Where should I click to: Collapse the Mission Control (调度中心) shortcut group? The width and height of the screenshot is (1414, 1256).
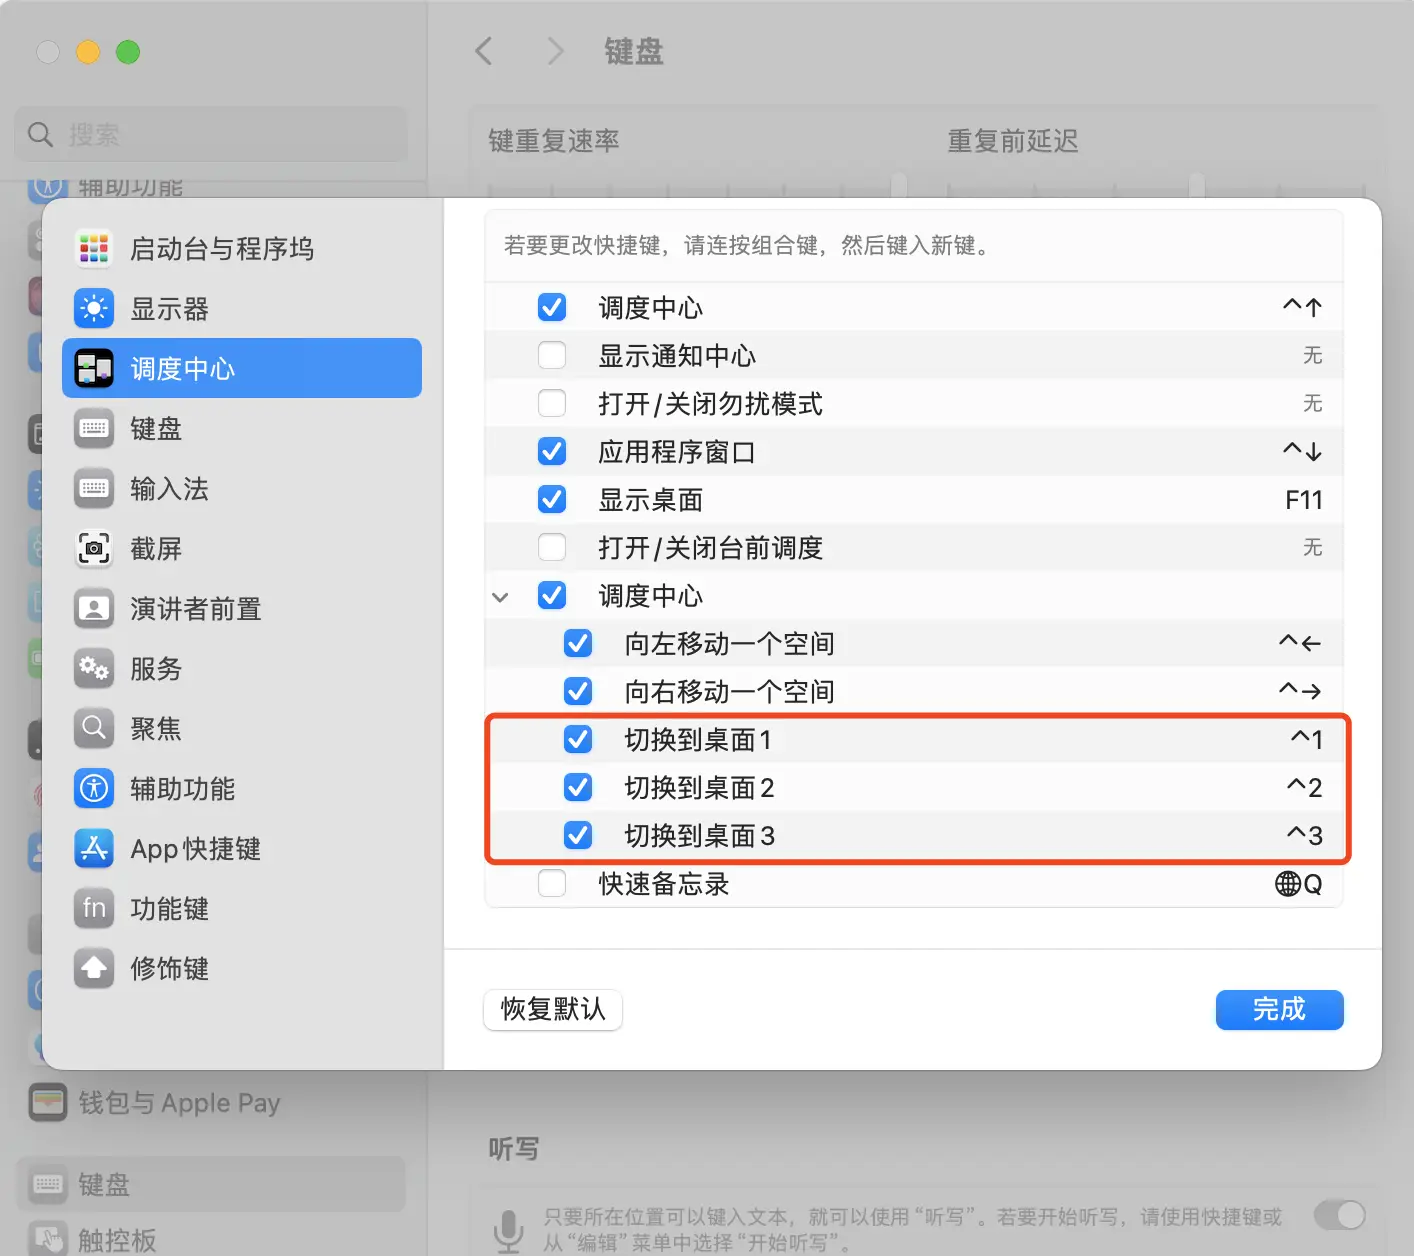(501, 597)
